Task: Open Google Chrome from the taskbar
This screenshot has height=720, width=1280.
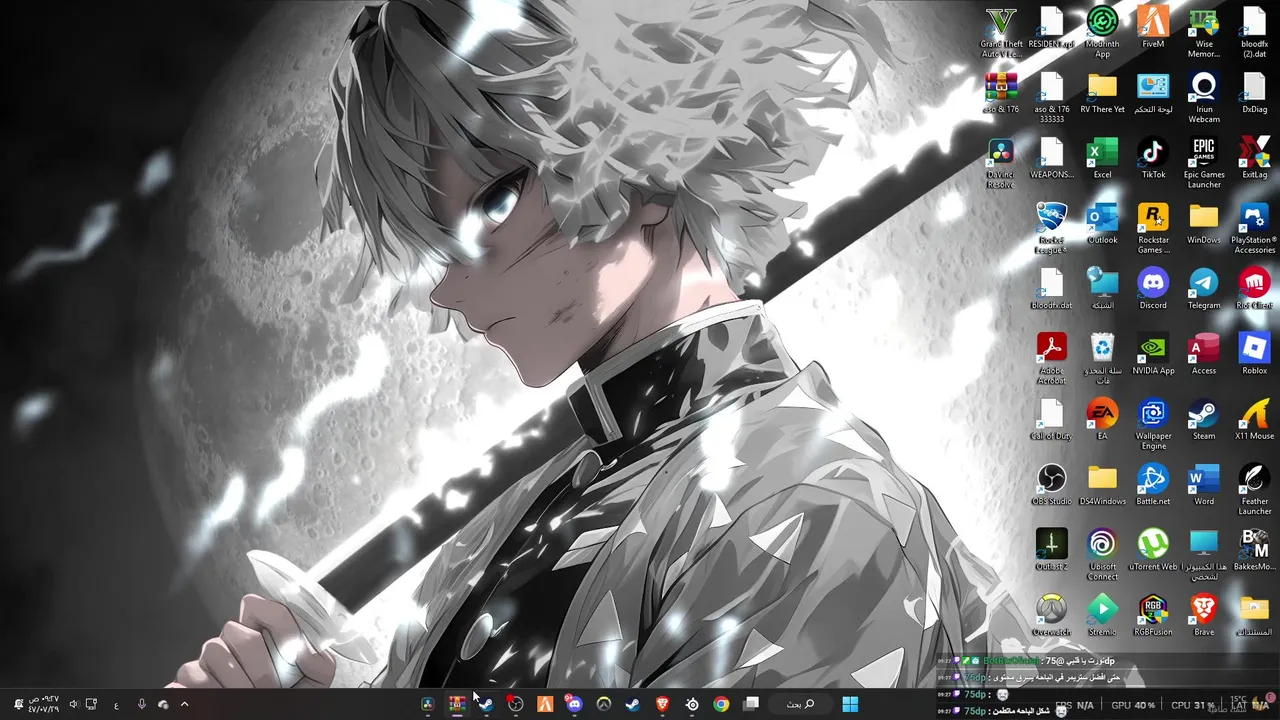Action: (721, 704)
